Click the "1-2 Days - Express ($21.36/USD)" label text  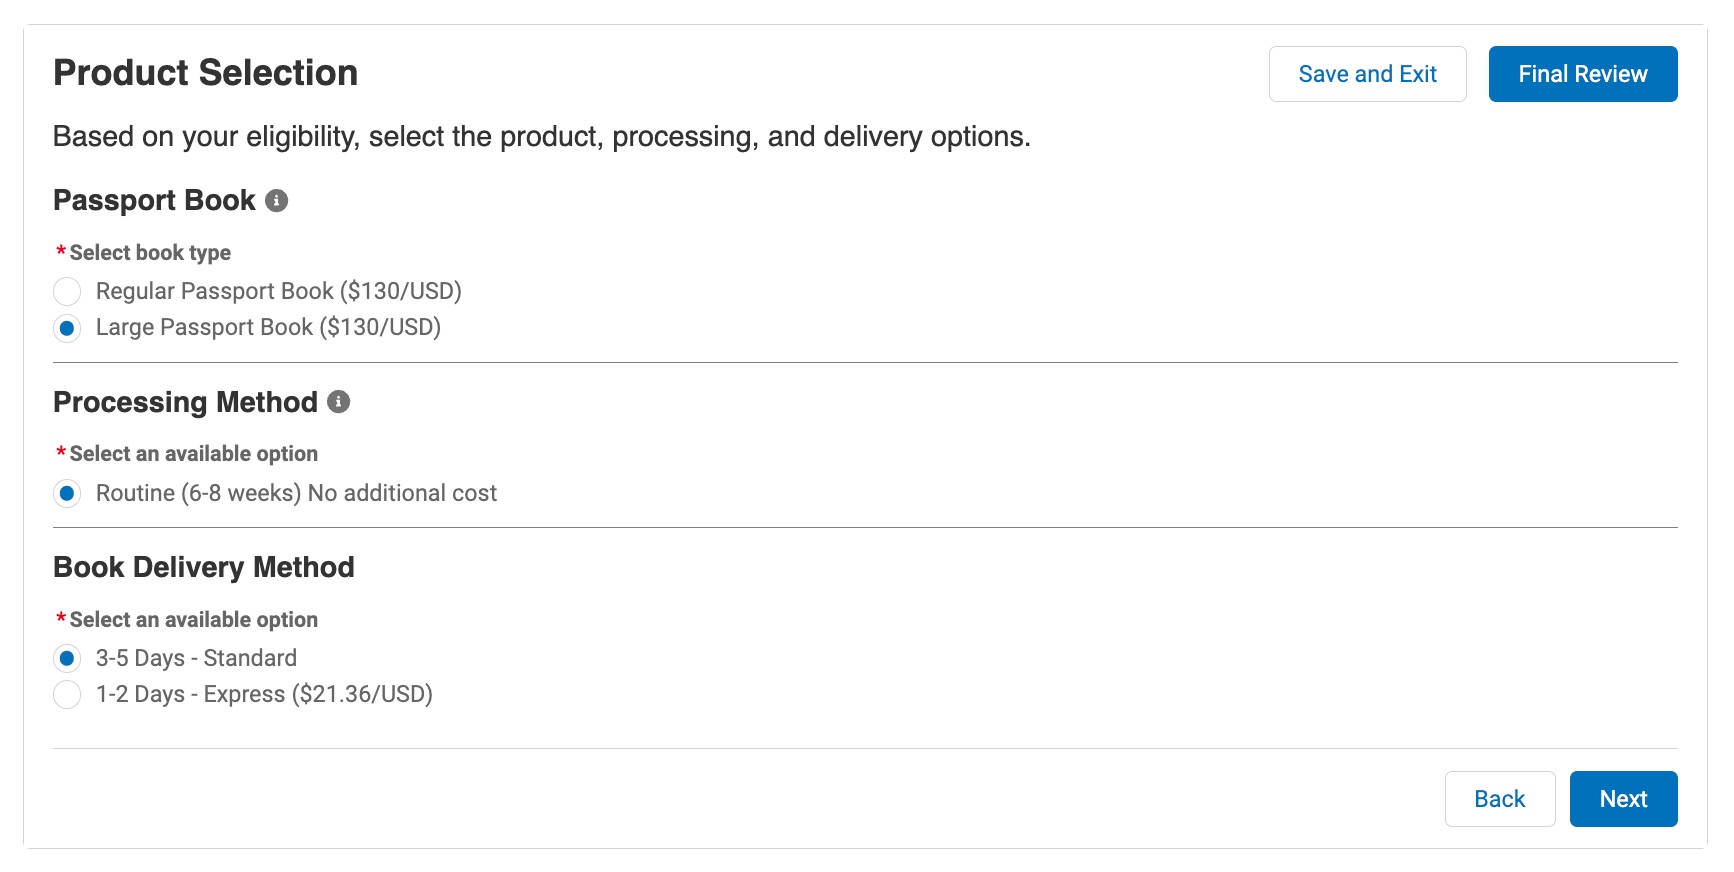[264, 695]
